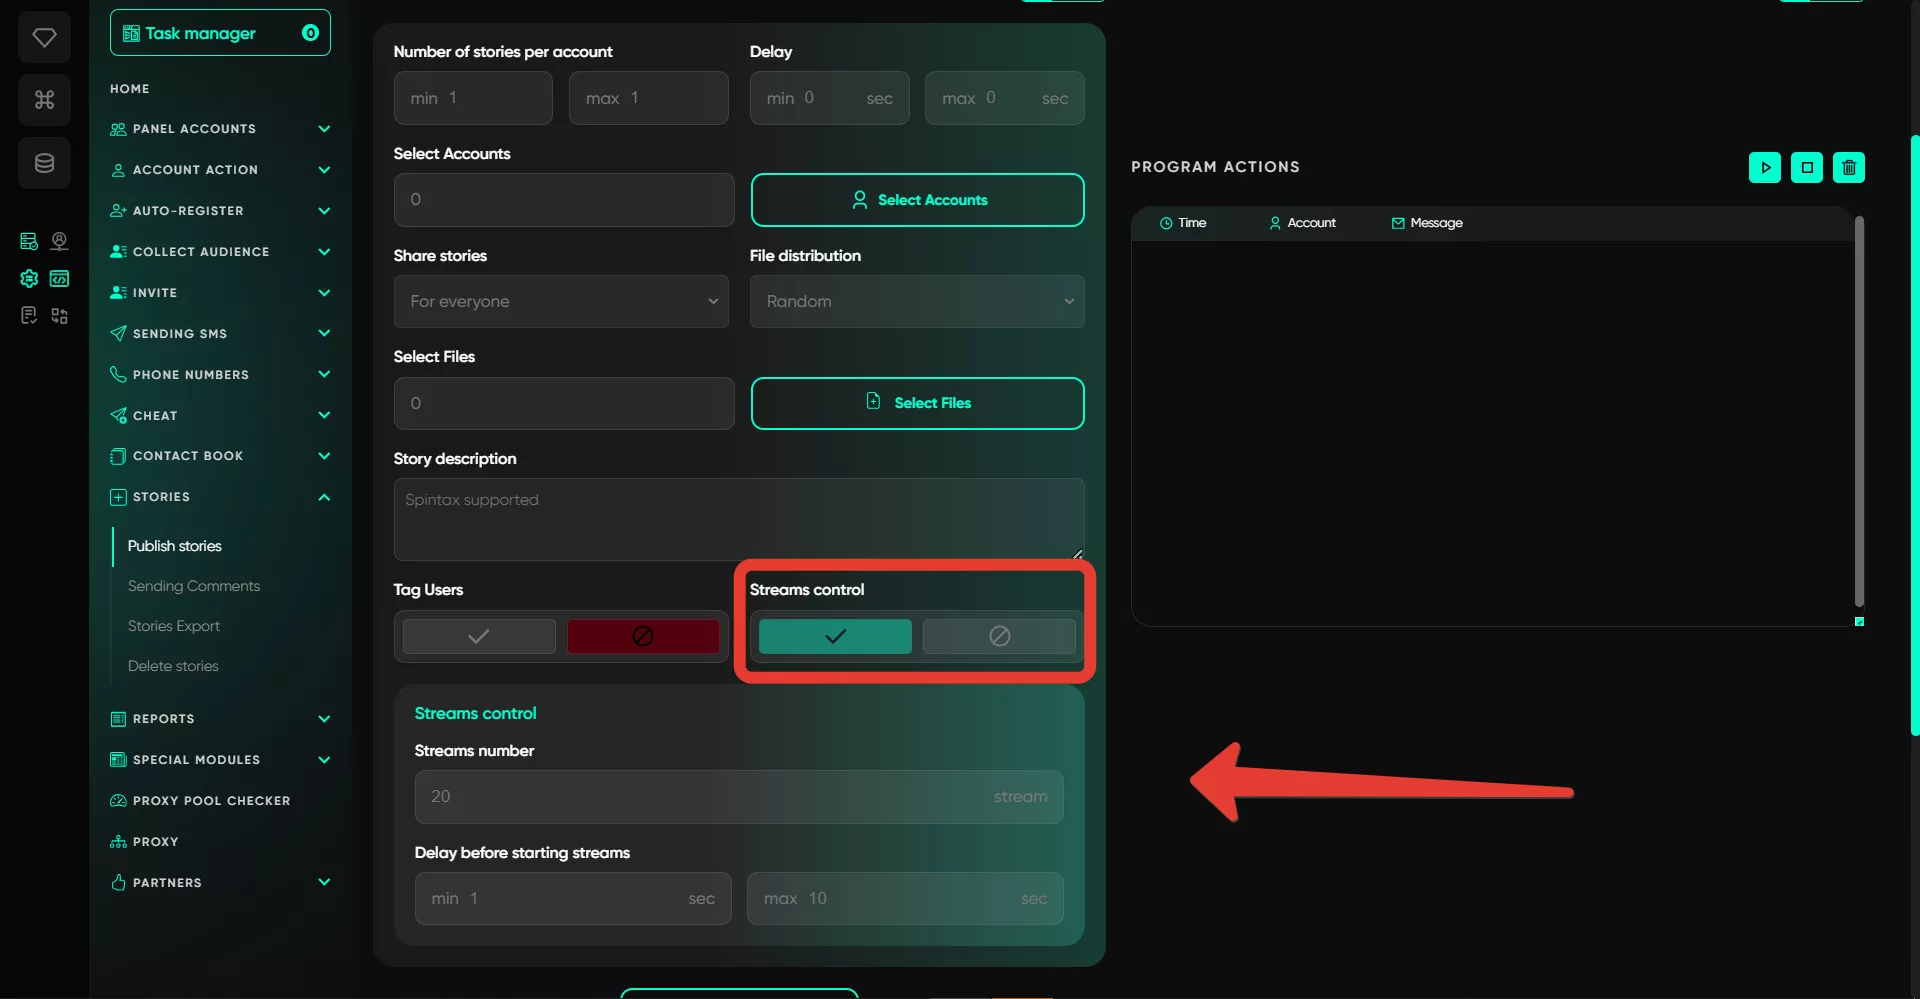Open the File distribution Random dropdown

coord(917,302)
